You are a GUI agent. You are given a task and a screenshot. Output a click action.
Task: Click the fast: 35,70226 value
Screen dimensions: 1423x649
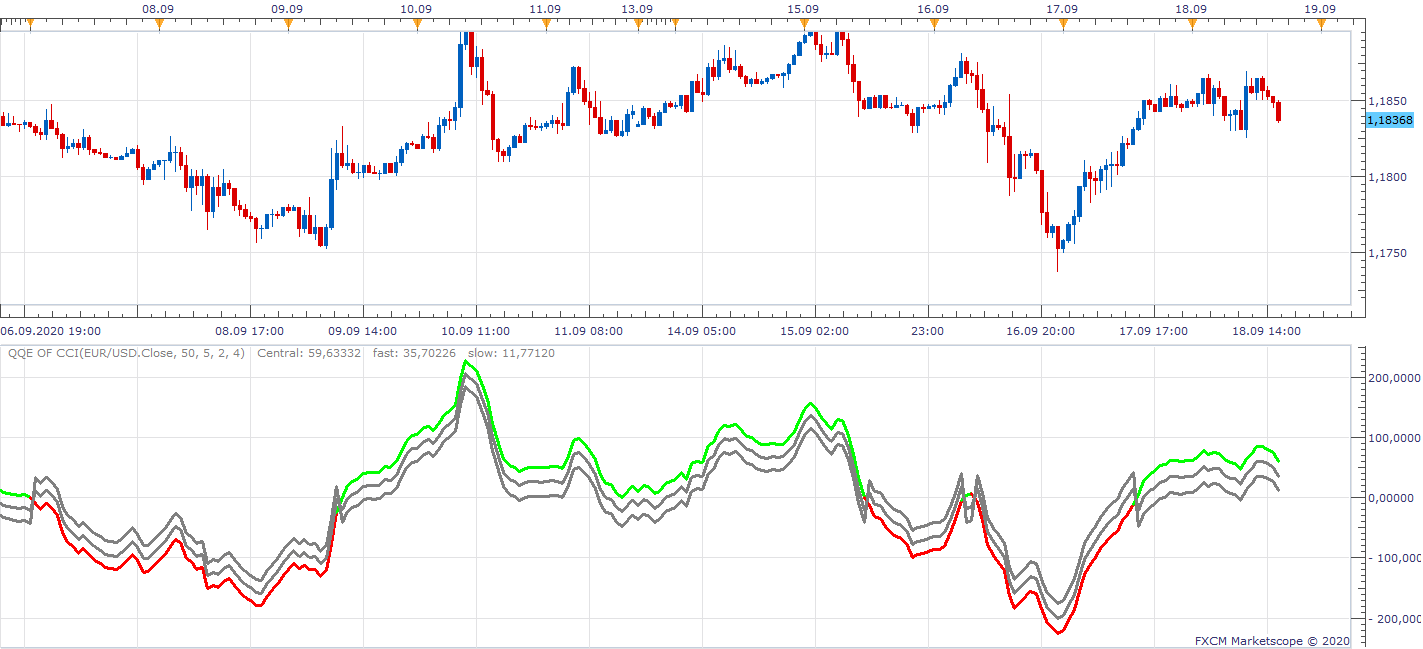414,353
